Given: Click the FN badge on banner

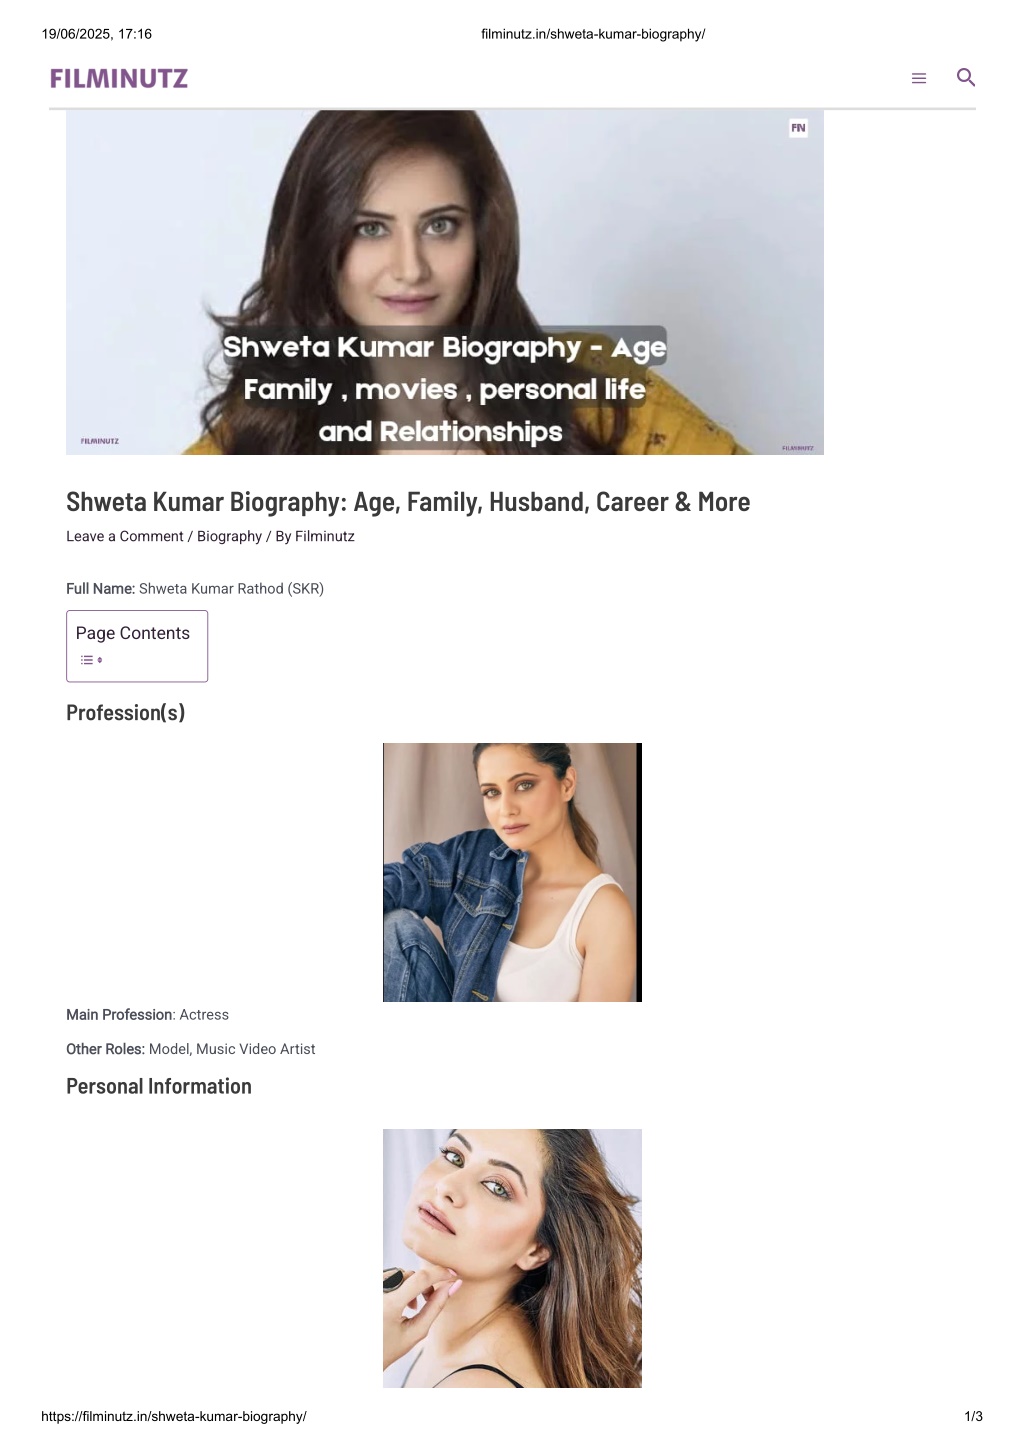Looking at the screenshot, I should 798,128.
